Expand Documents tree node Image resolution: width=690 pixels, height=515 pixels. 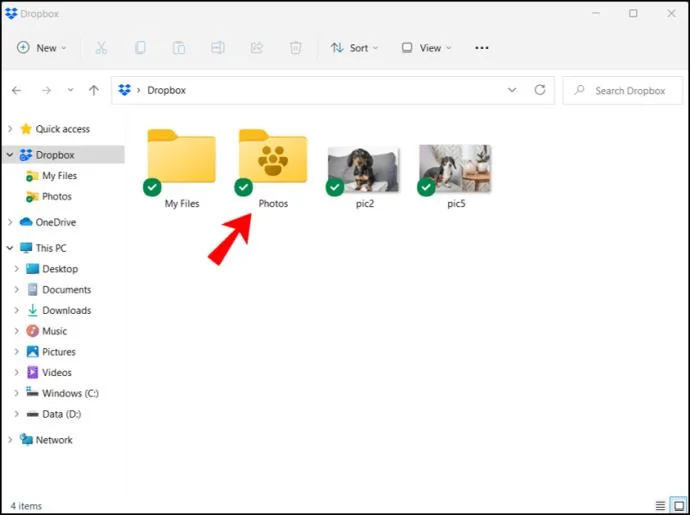coord(17,289)
